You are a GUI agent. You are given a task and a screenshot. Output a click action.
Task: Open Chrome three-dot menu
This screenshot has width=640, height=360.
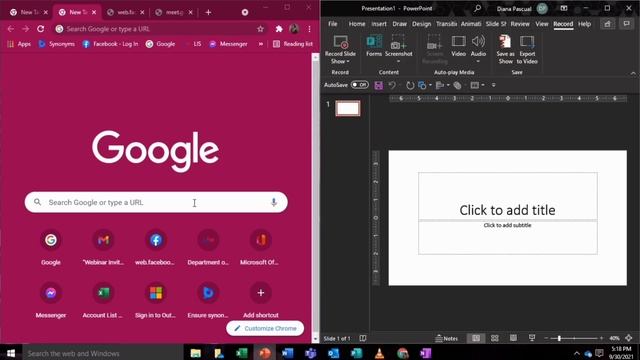(x=309, y=29)
